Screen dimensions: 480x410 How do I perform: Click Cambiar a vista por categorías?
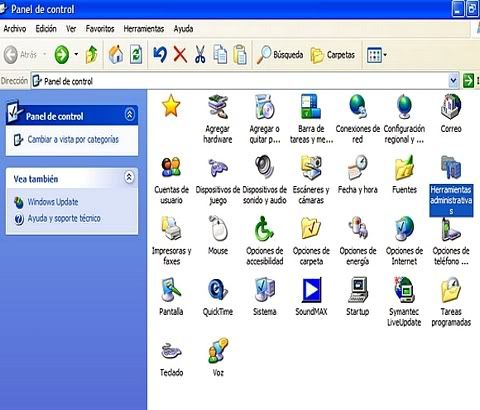[x=73, y=139]
